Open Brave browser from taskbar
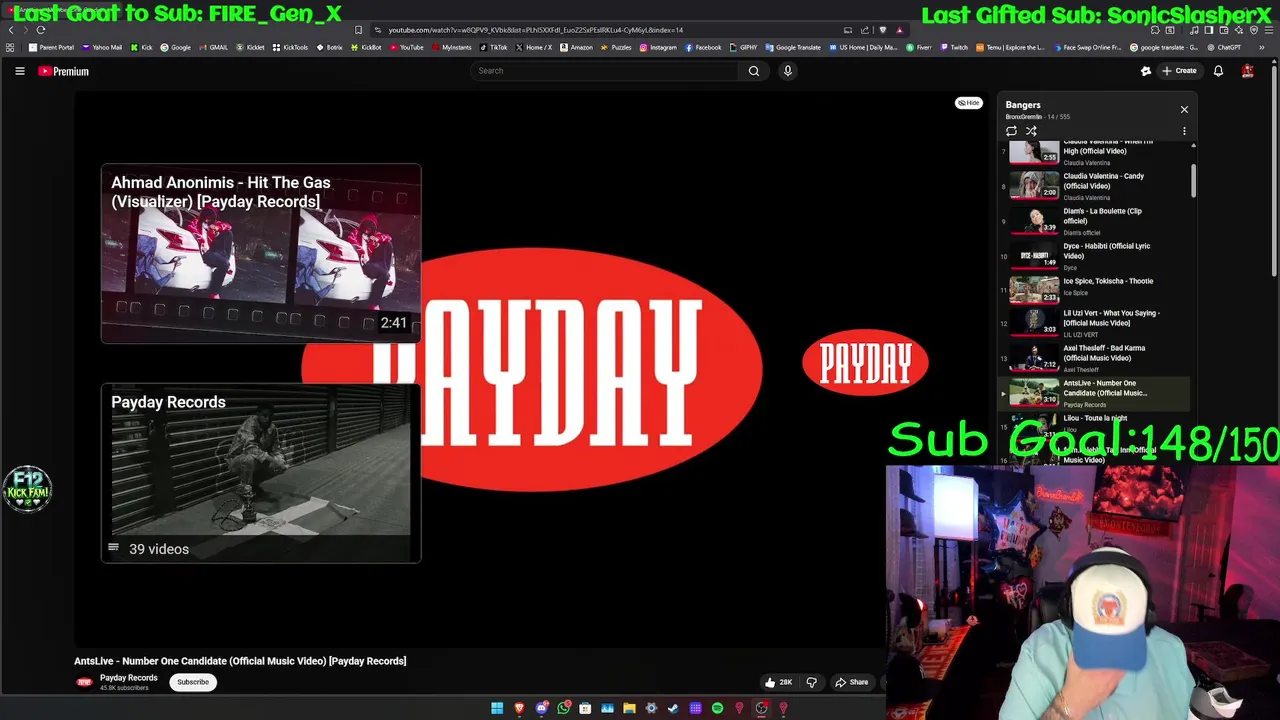The width and height of the screenshot is (1280, 720). [519, 708]
